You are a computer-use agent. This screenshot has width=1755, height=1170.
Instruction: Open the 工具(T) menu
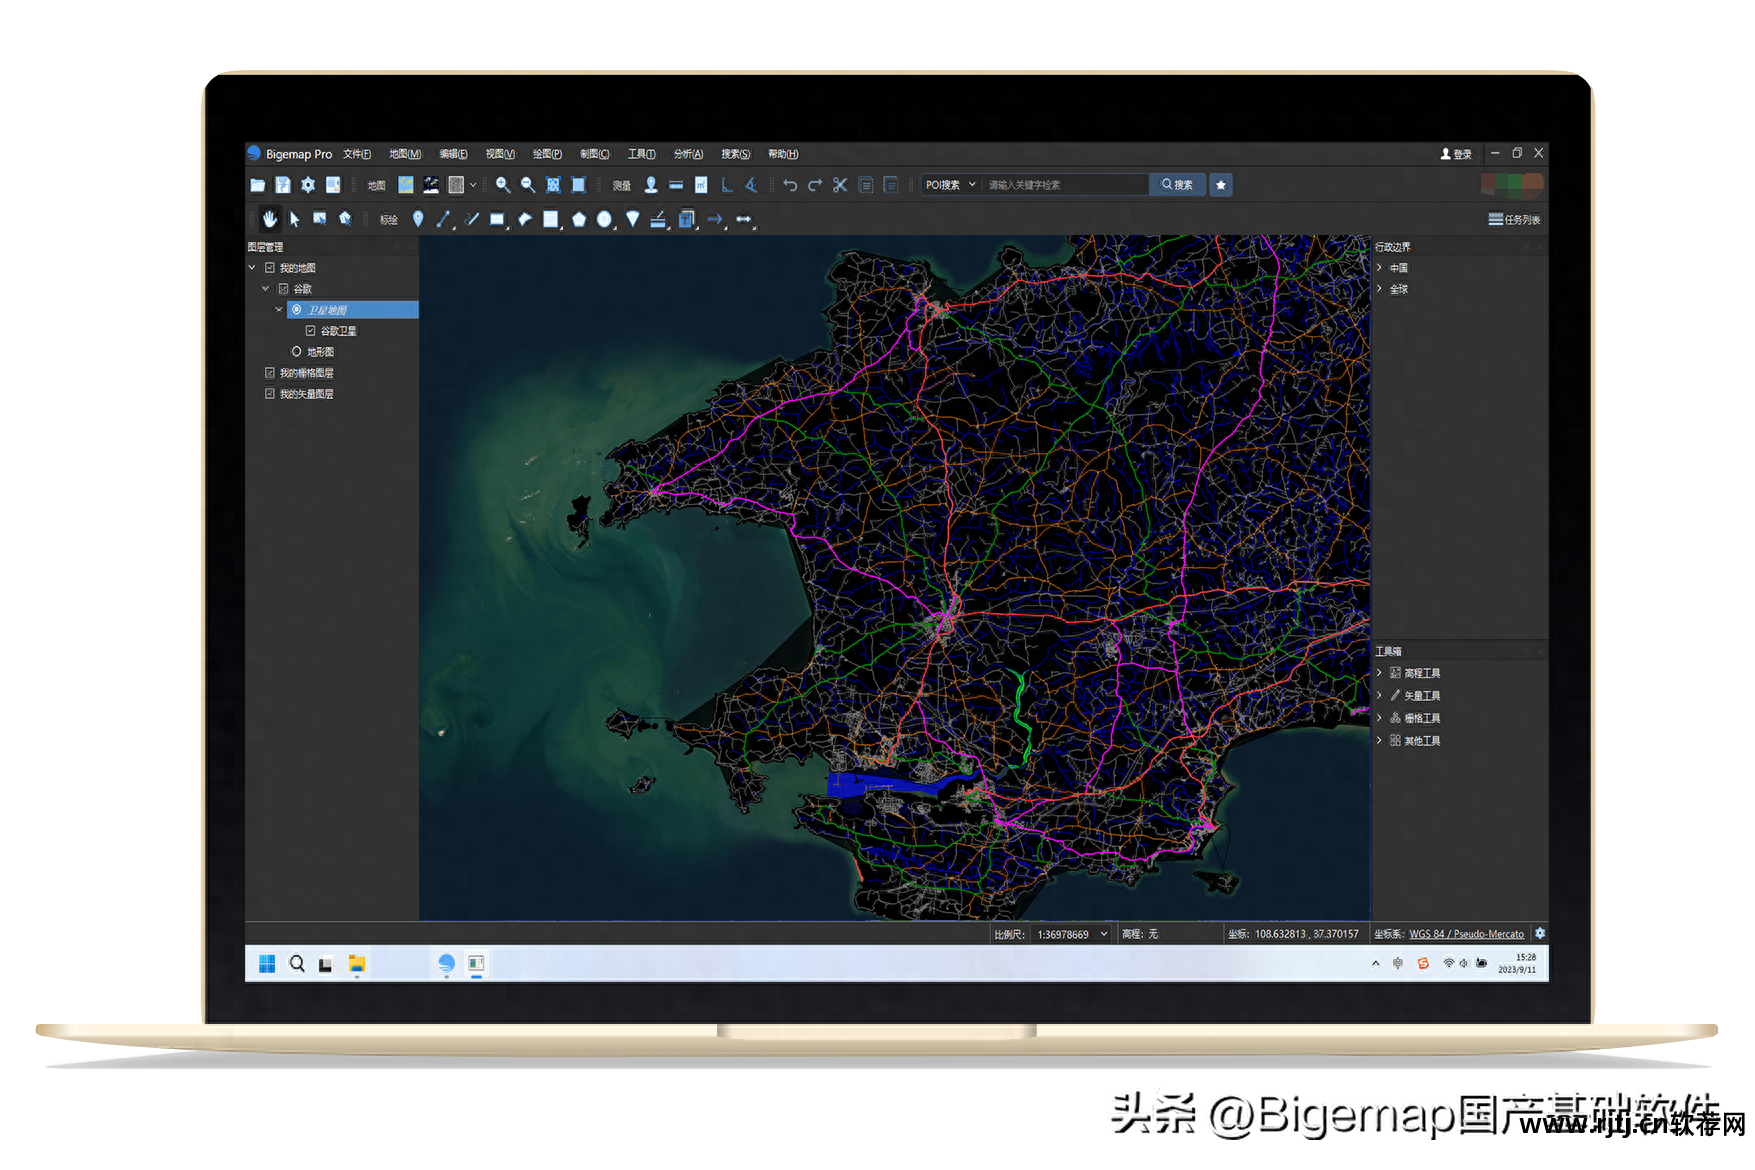tap(641, 154)
